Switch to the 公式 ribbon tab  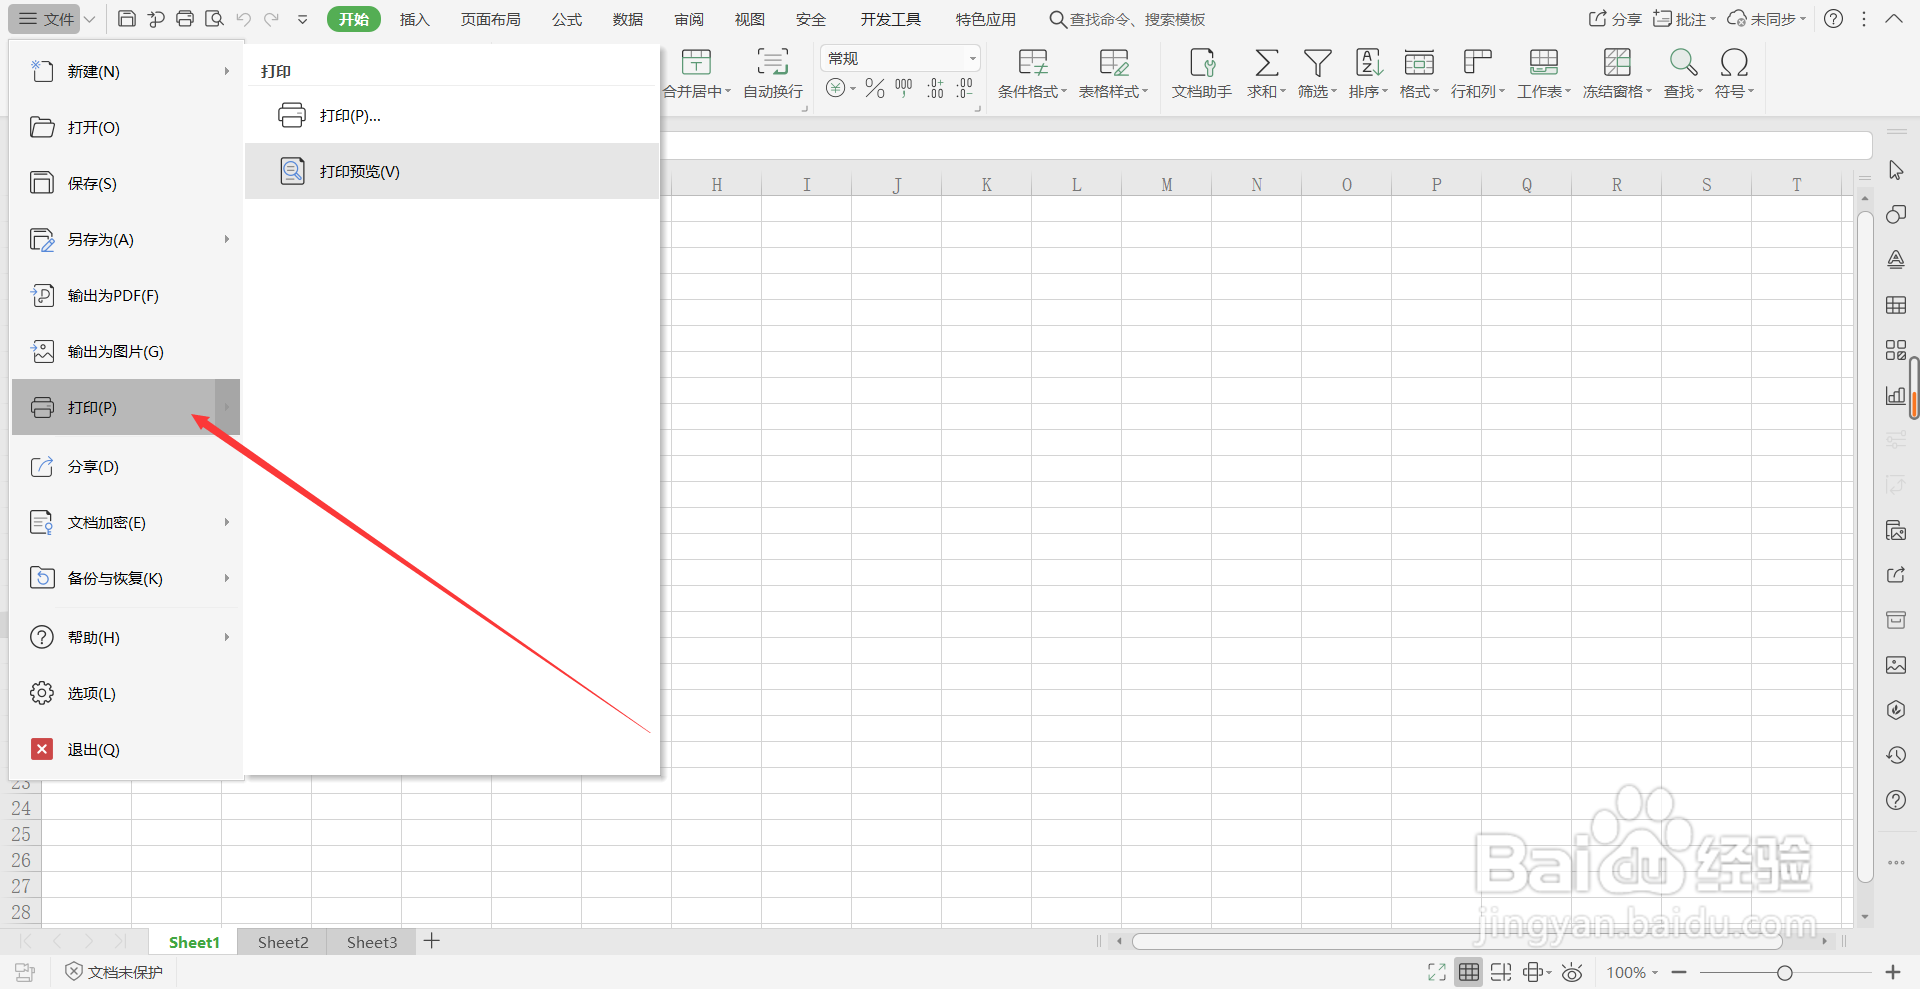point(567,19)
